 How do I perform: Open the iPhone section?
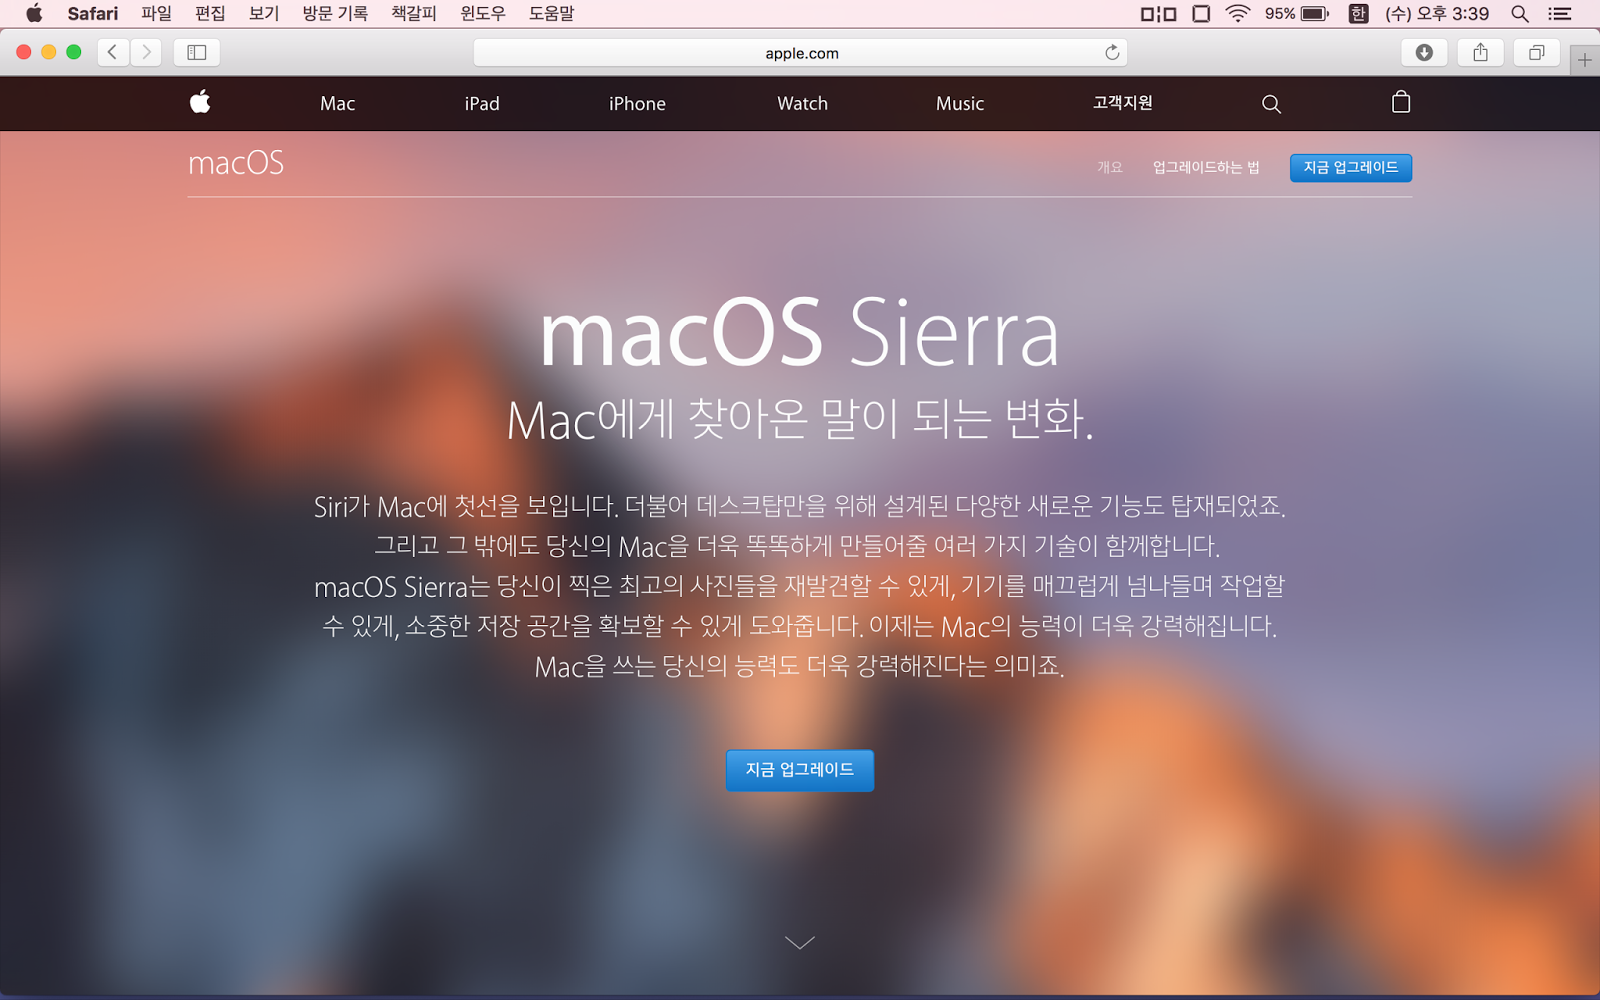click(x=637, y=103)
